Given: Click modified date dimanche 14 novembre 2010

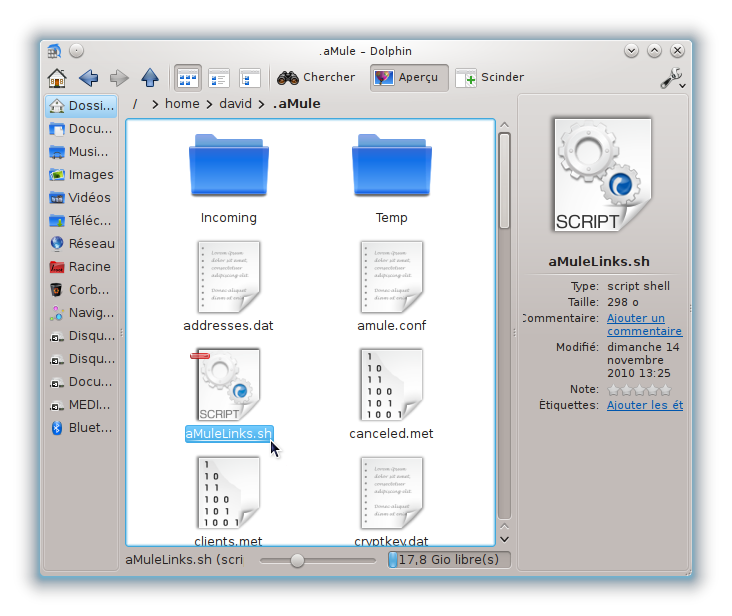Looking at the screenshot, I should click(x=643, y=360).
